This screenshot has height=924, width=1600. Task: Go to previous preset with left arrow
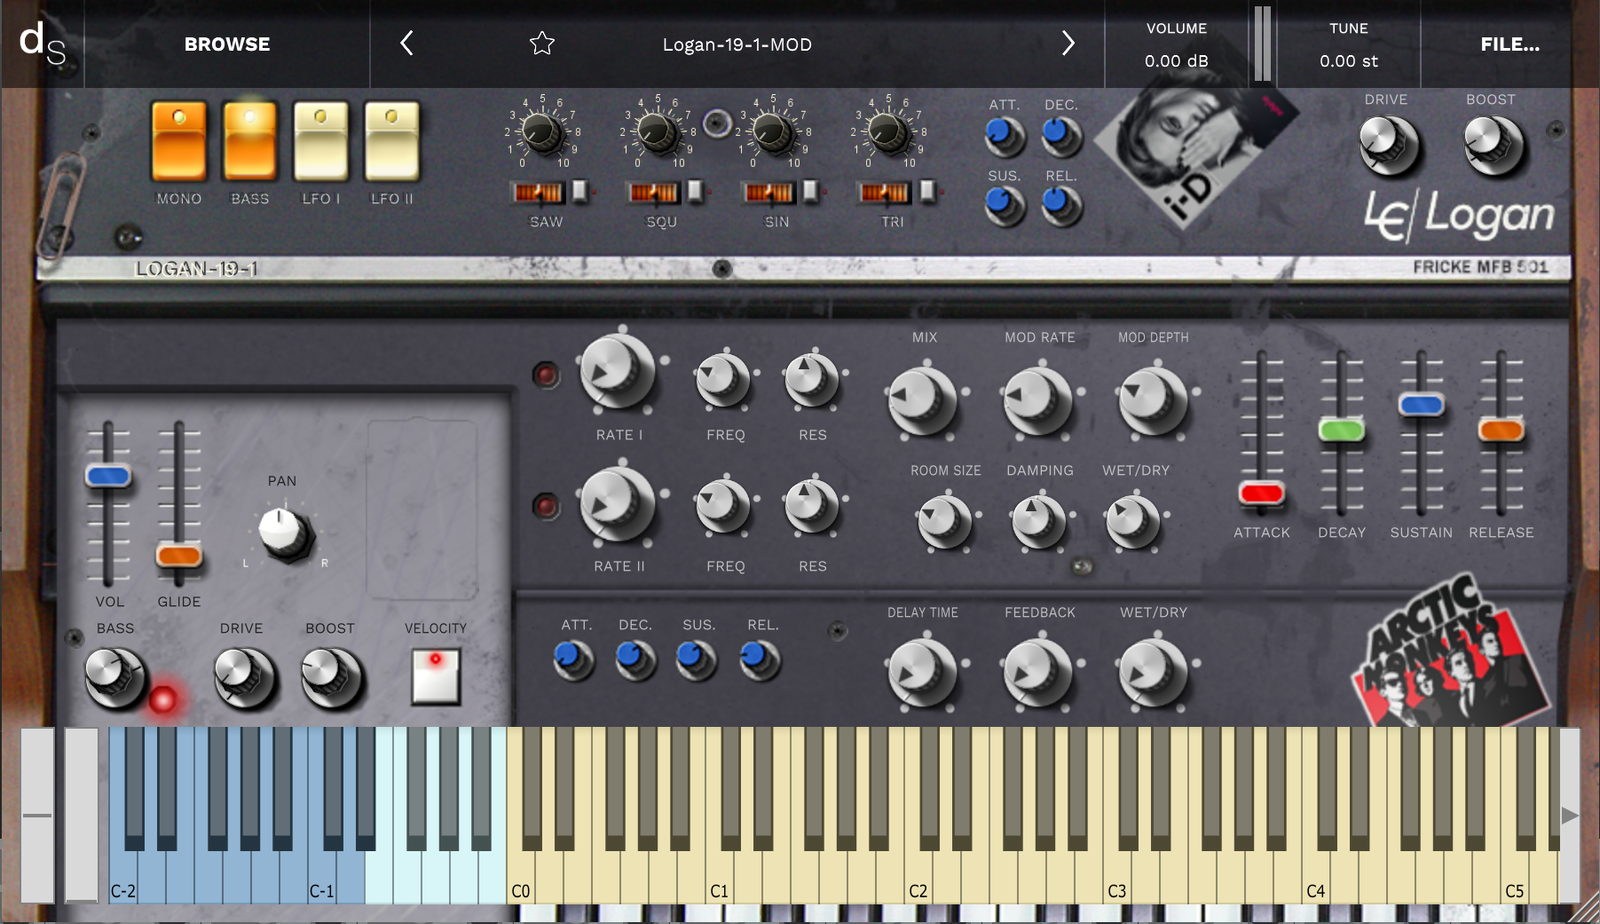[407, 43]
